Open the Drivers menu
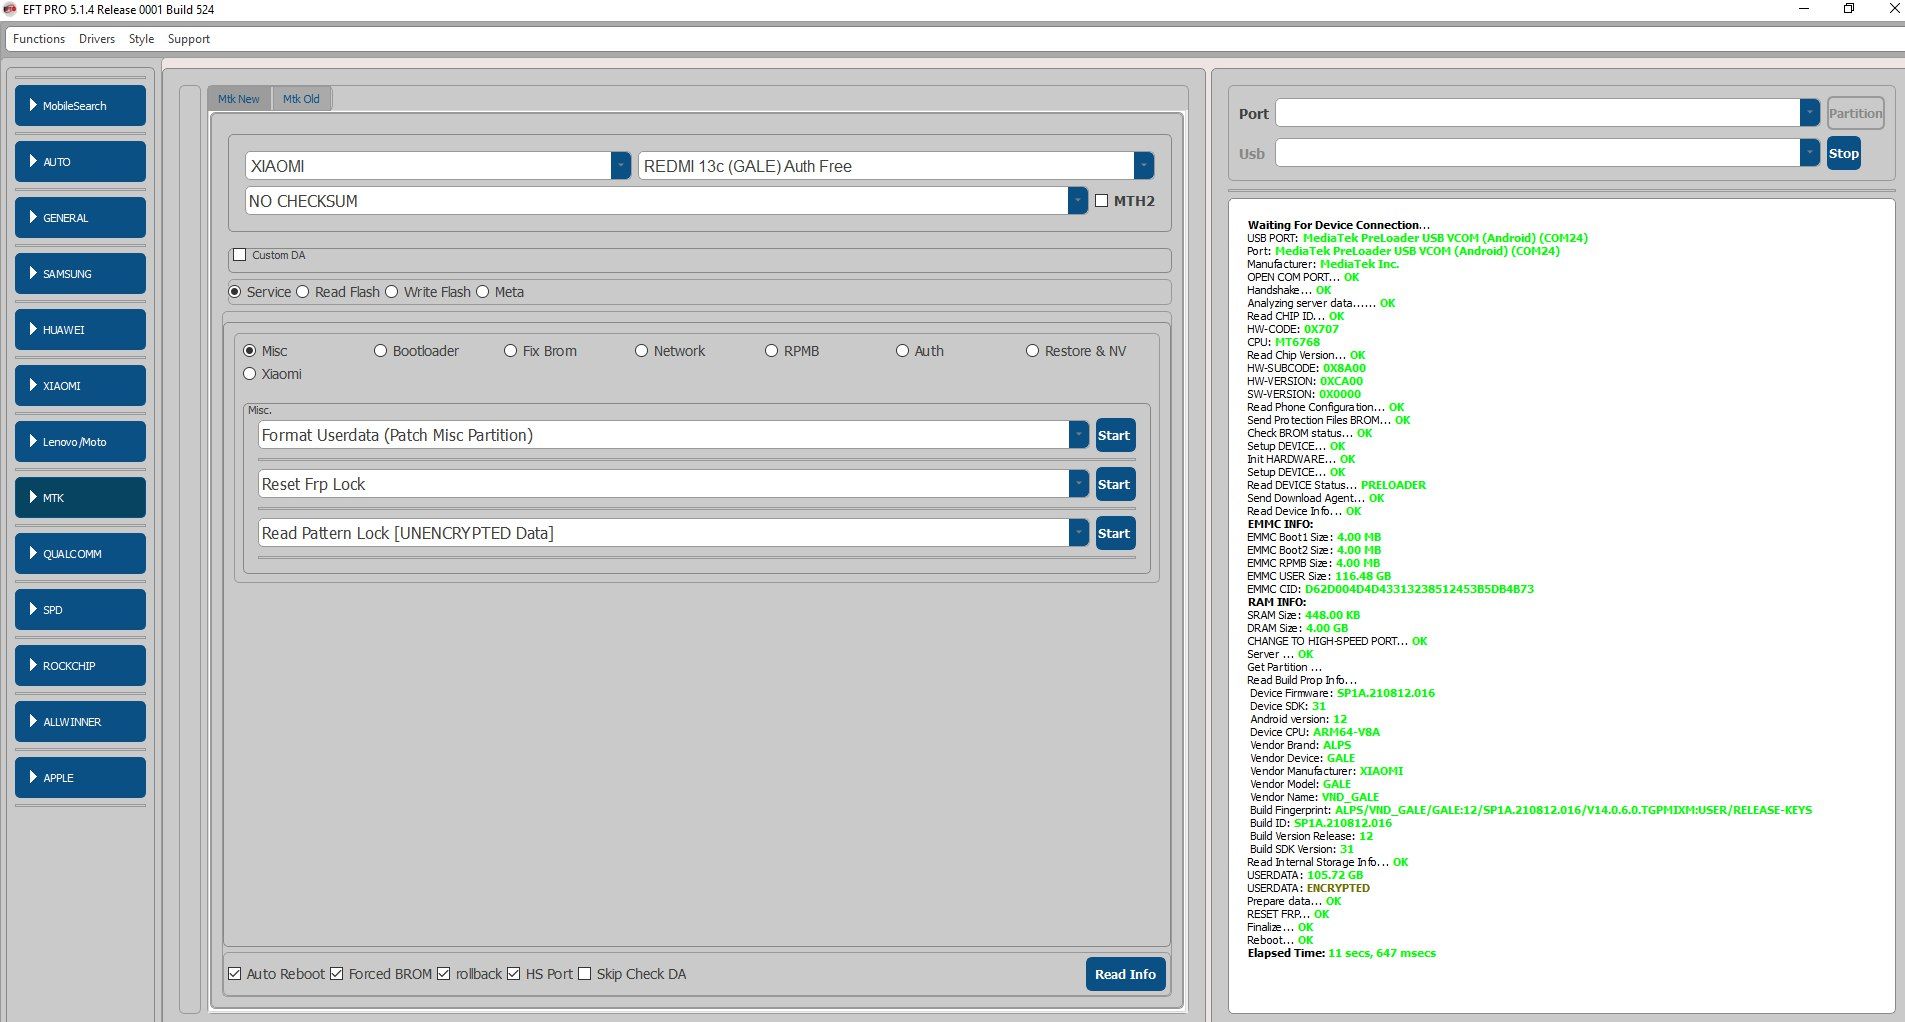The image size is (1905, 1022). (x=97, y=39)
